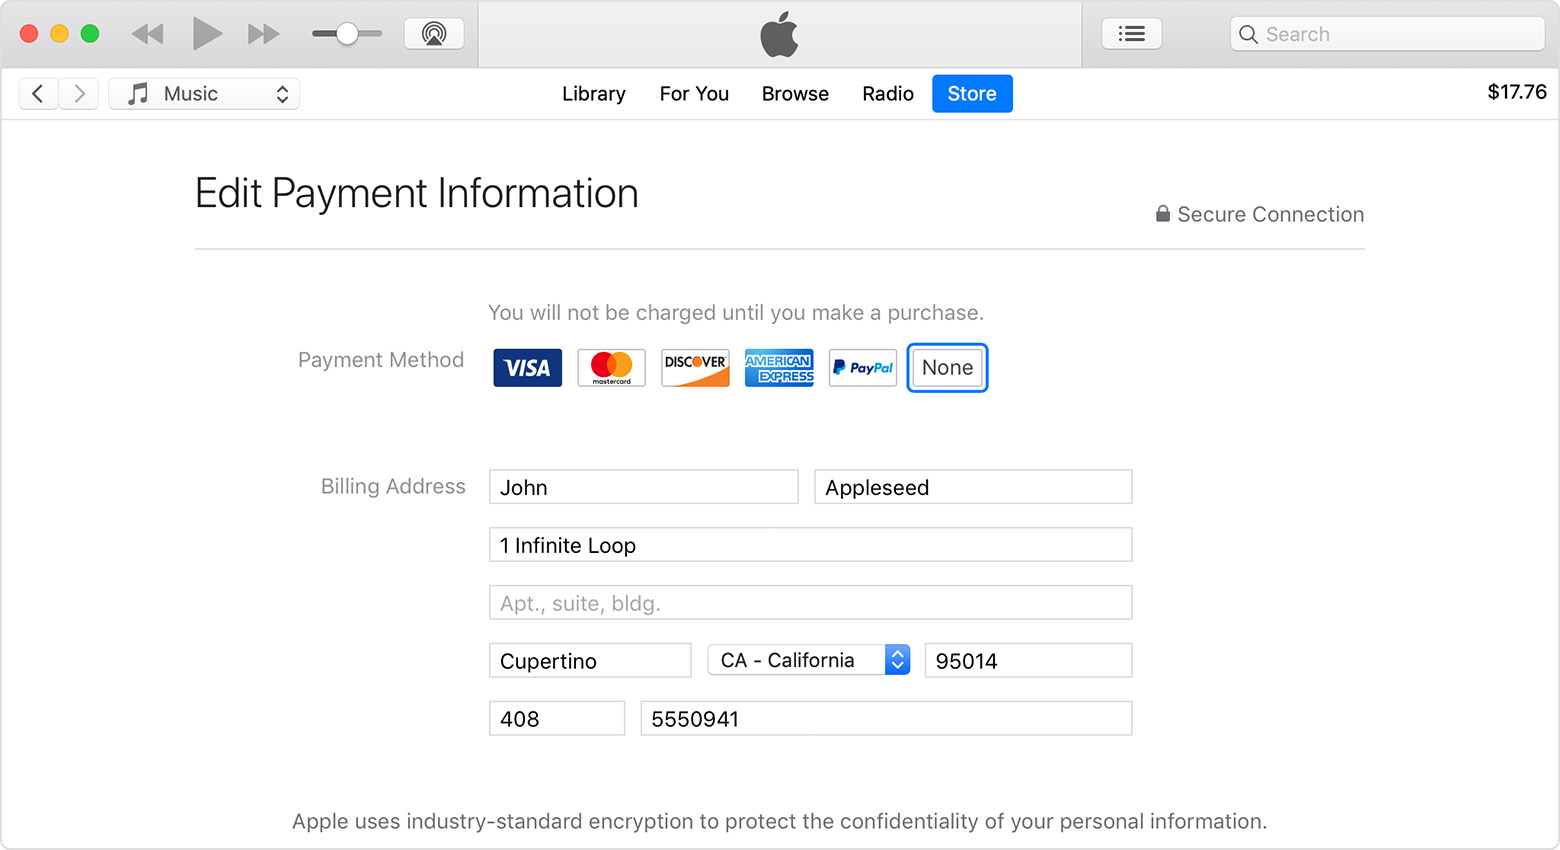Click the rewind playback button
The height and width of the screenshot is (850, 1560).
[147, 34]
